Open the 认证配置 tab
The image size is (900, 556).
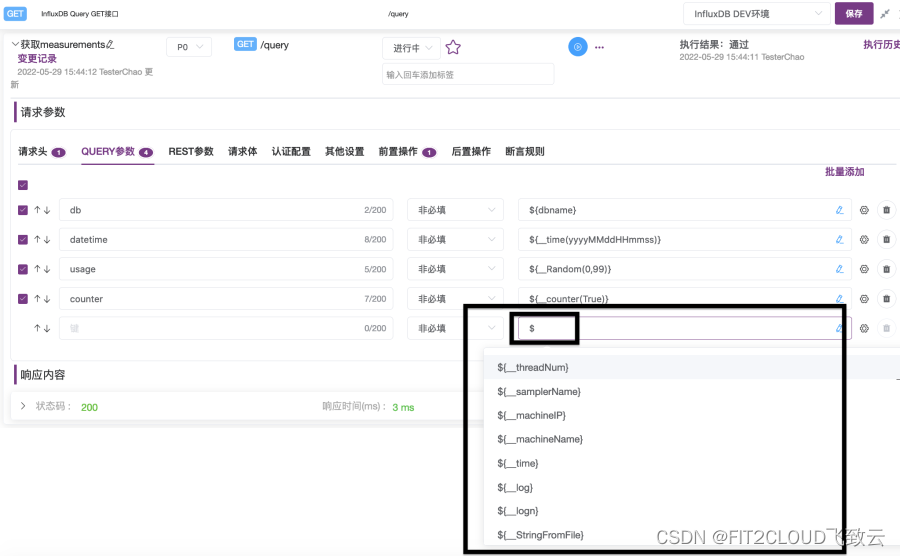291,151
